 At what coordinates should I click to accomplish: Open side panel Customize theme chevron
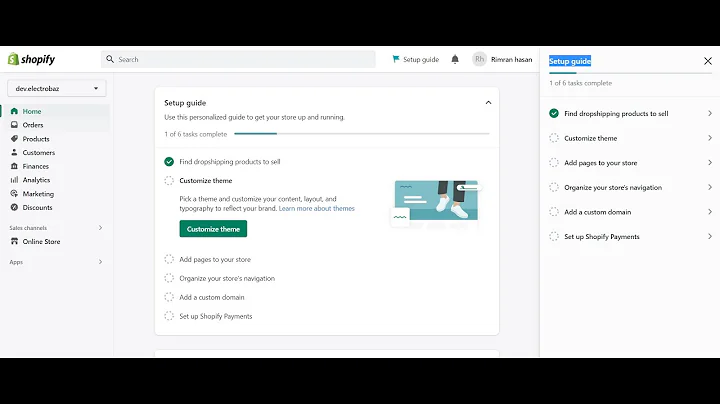coord(709,138)
